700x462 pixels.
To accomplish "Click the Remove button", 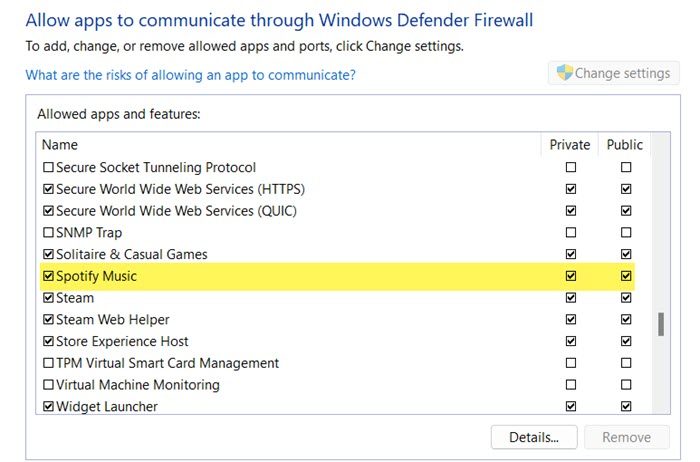I will coord(626,437).
